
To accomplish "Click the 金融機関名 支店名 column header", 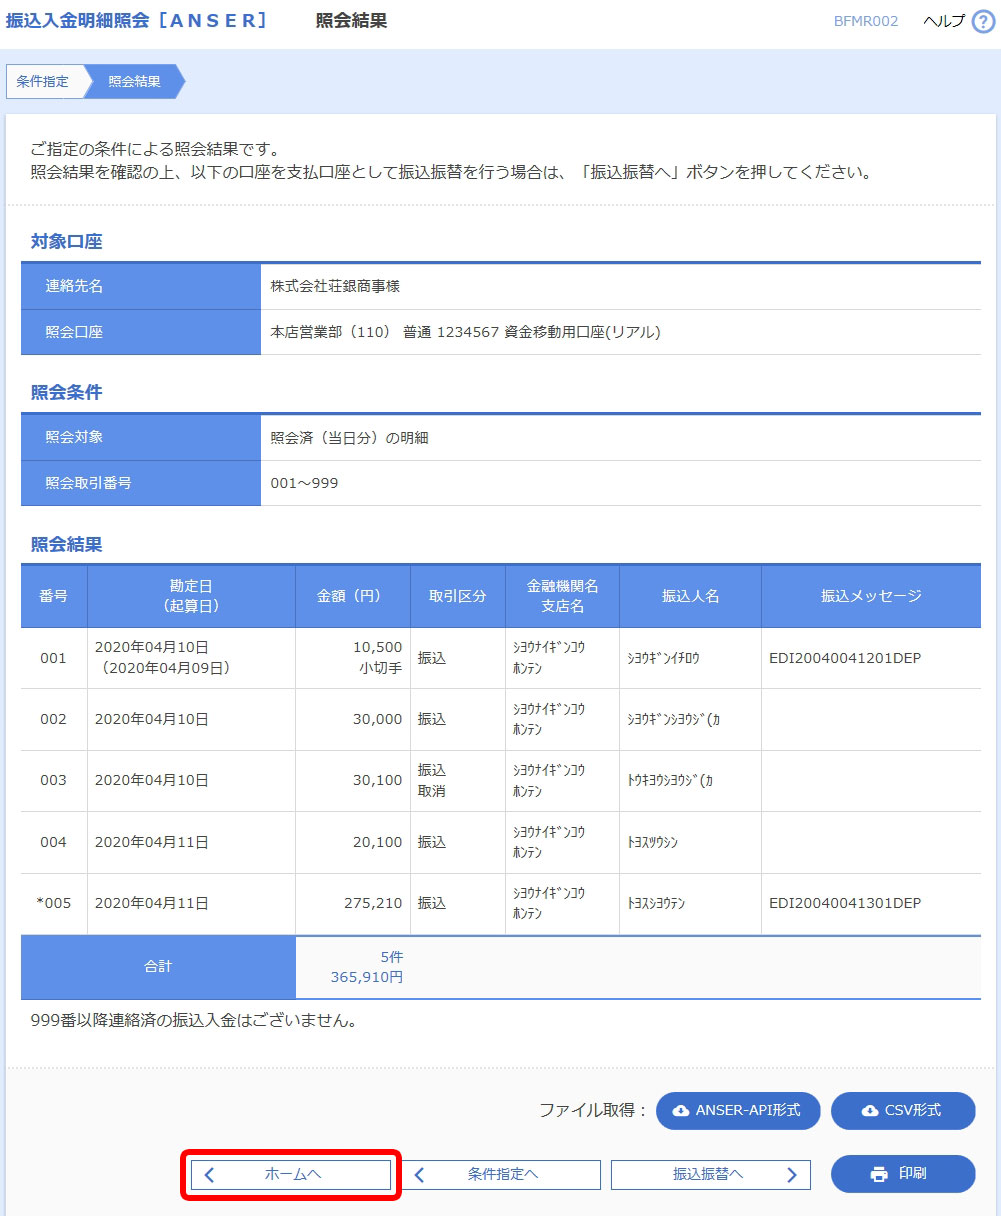I will [563, 596].
